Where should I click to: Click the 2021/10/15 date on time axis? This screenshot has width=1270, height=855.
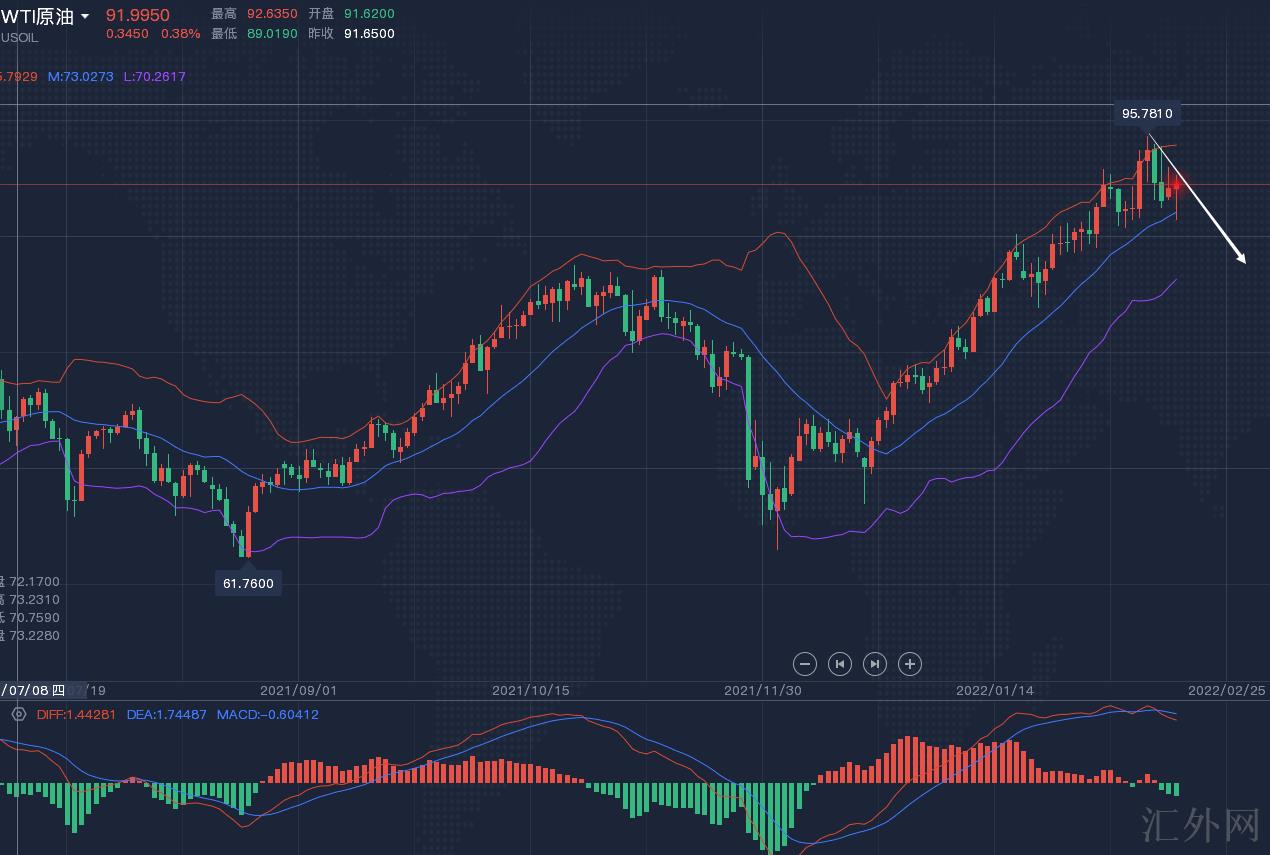[530, 690]
